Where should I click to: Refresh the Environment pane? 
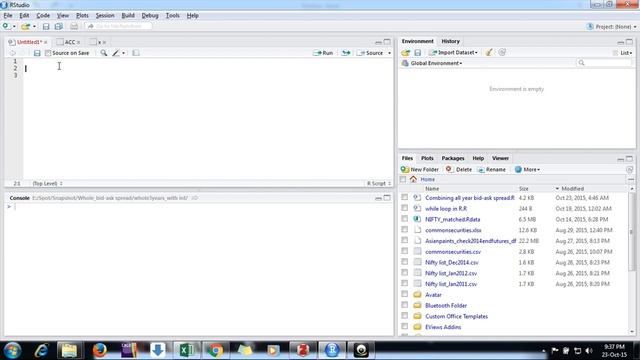point(502,52)
